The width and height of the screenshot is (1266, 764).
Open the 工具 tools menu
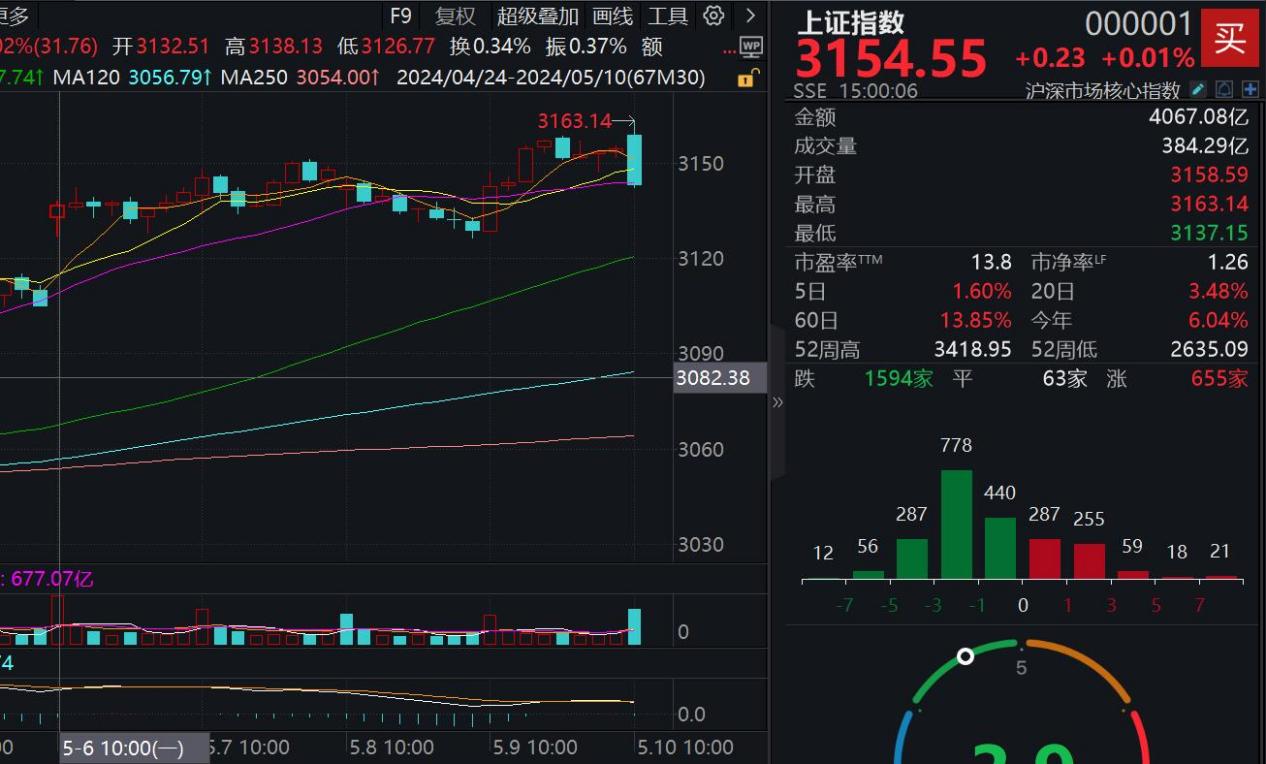point(667,16)
